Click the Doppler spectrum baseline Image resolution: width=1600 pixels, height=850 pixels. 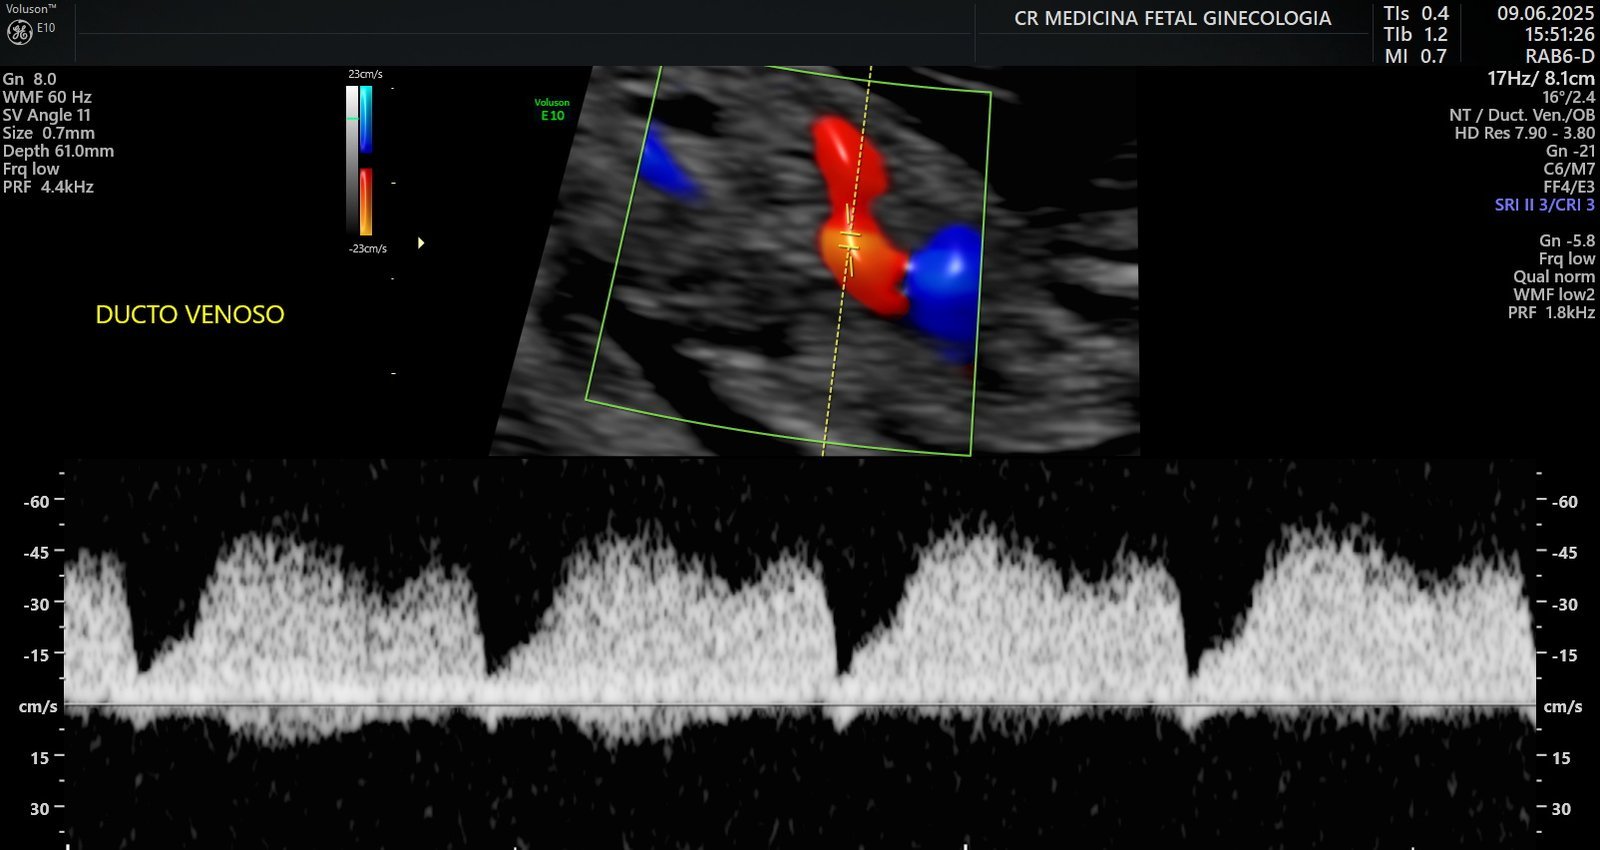click(x=800, y=706)
